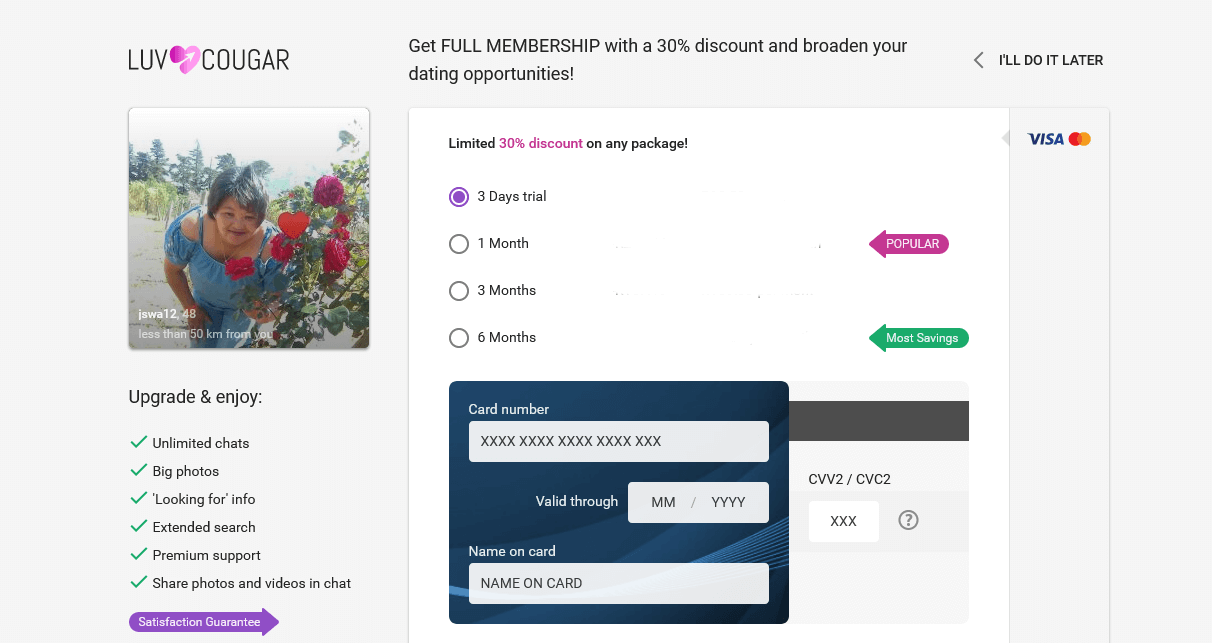This screenshot has width=1212, height=643.
Task: Click the Visa card logo
Action: (x=1046, y=139)
